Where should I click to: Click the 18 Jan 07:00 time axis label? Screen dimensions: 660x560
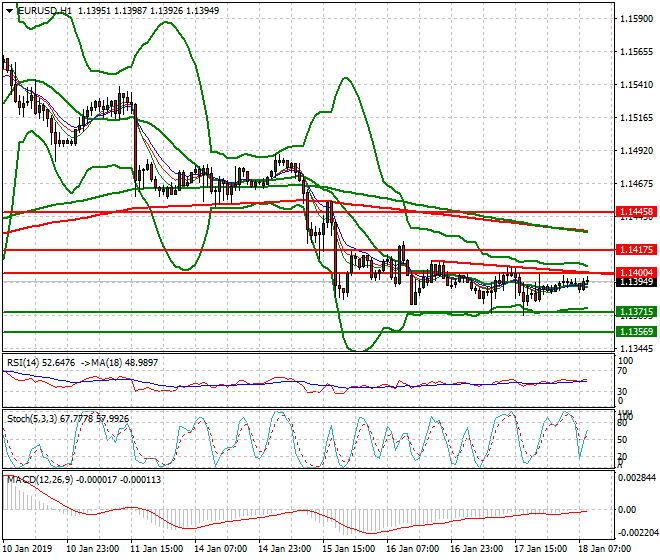(604, 549)
